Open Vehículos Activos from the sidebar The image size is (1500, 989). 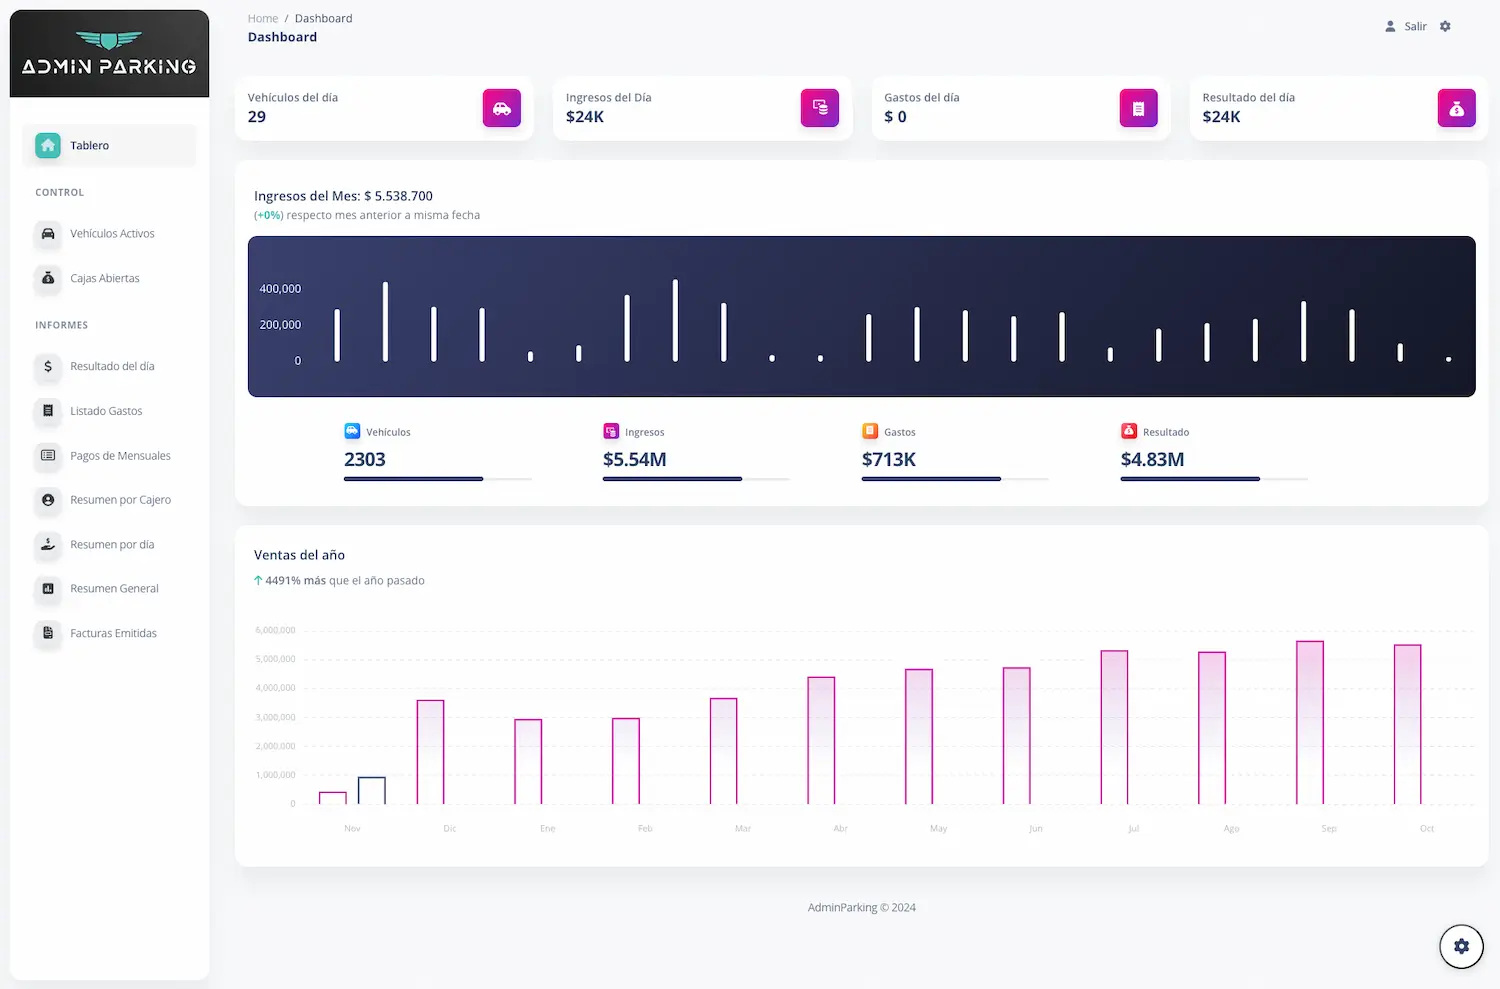tap(112, 234)
